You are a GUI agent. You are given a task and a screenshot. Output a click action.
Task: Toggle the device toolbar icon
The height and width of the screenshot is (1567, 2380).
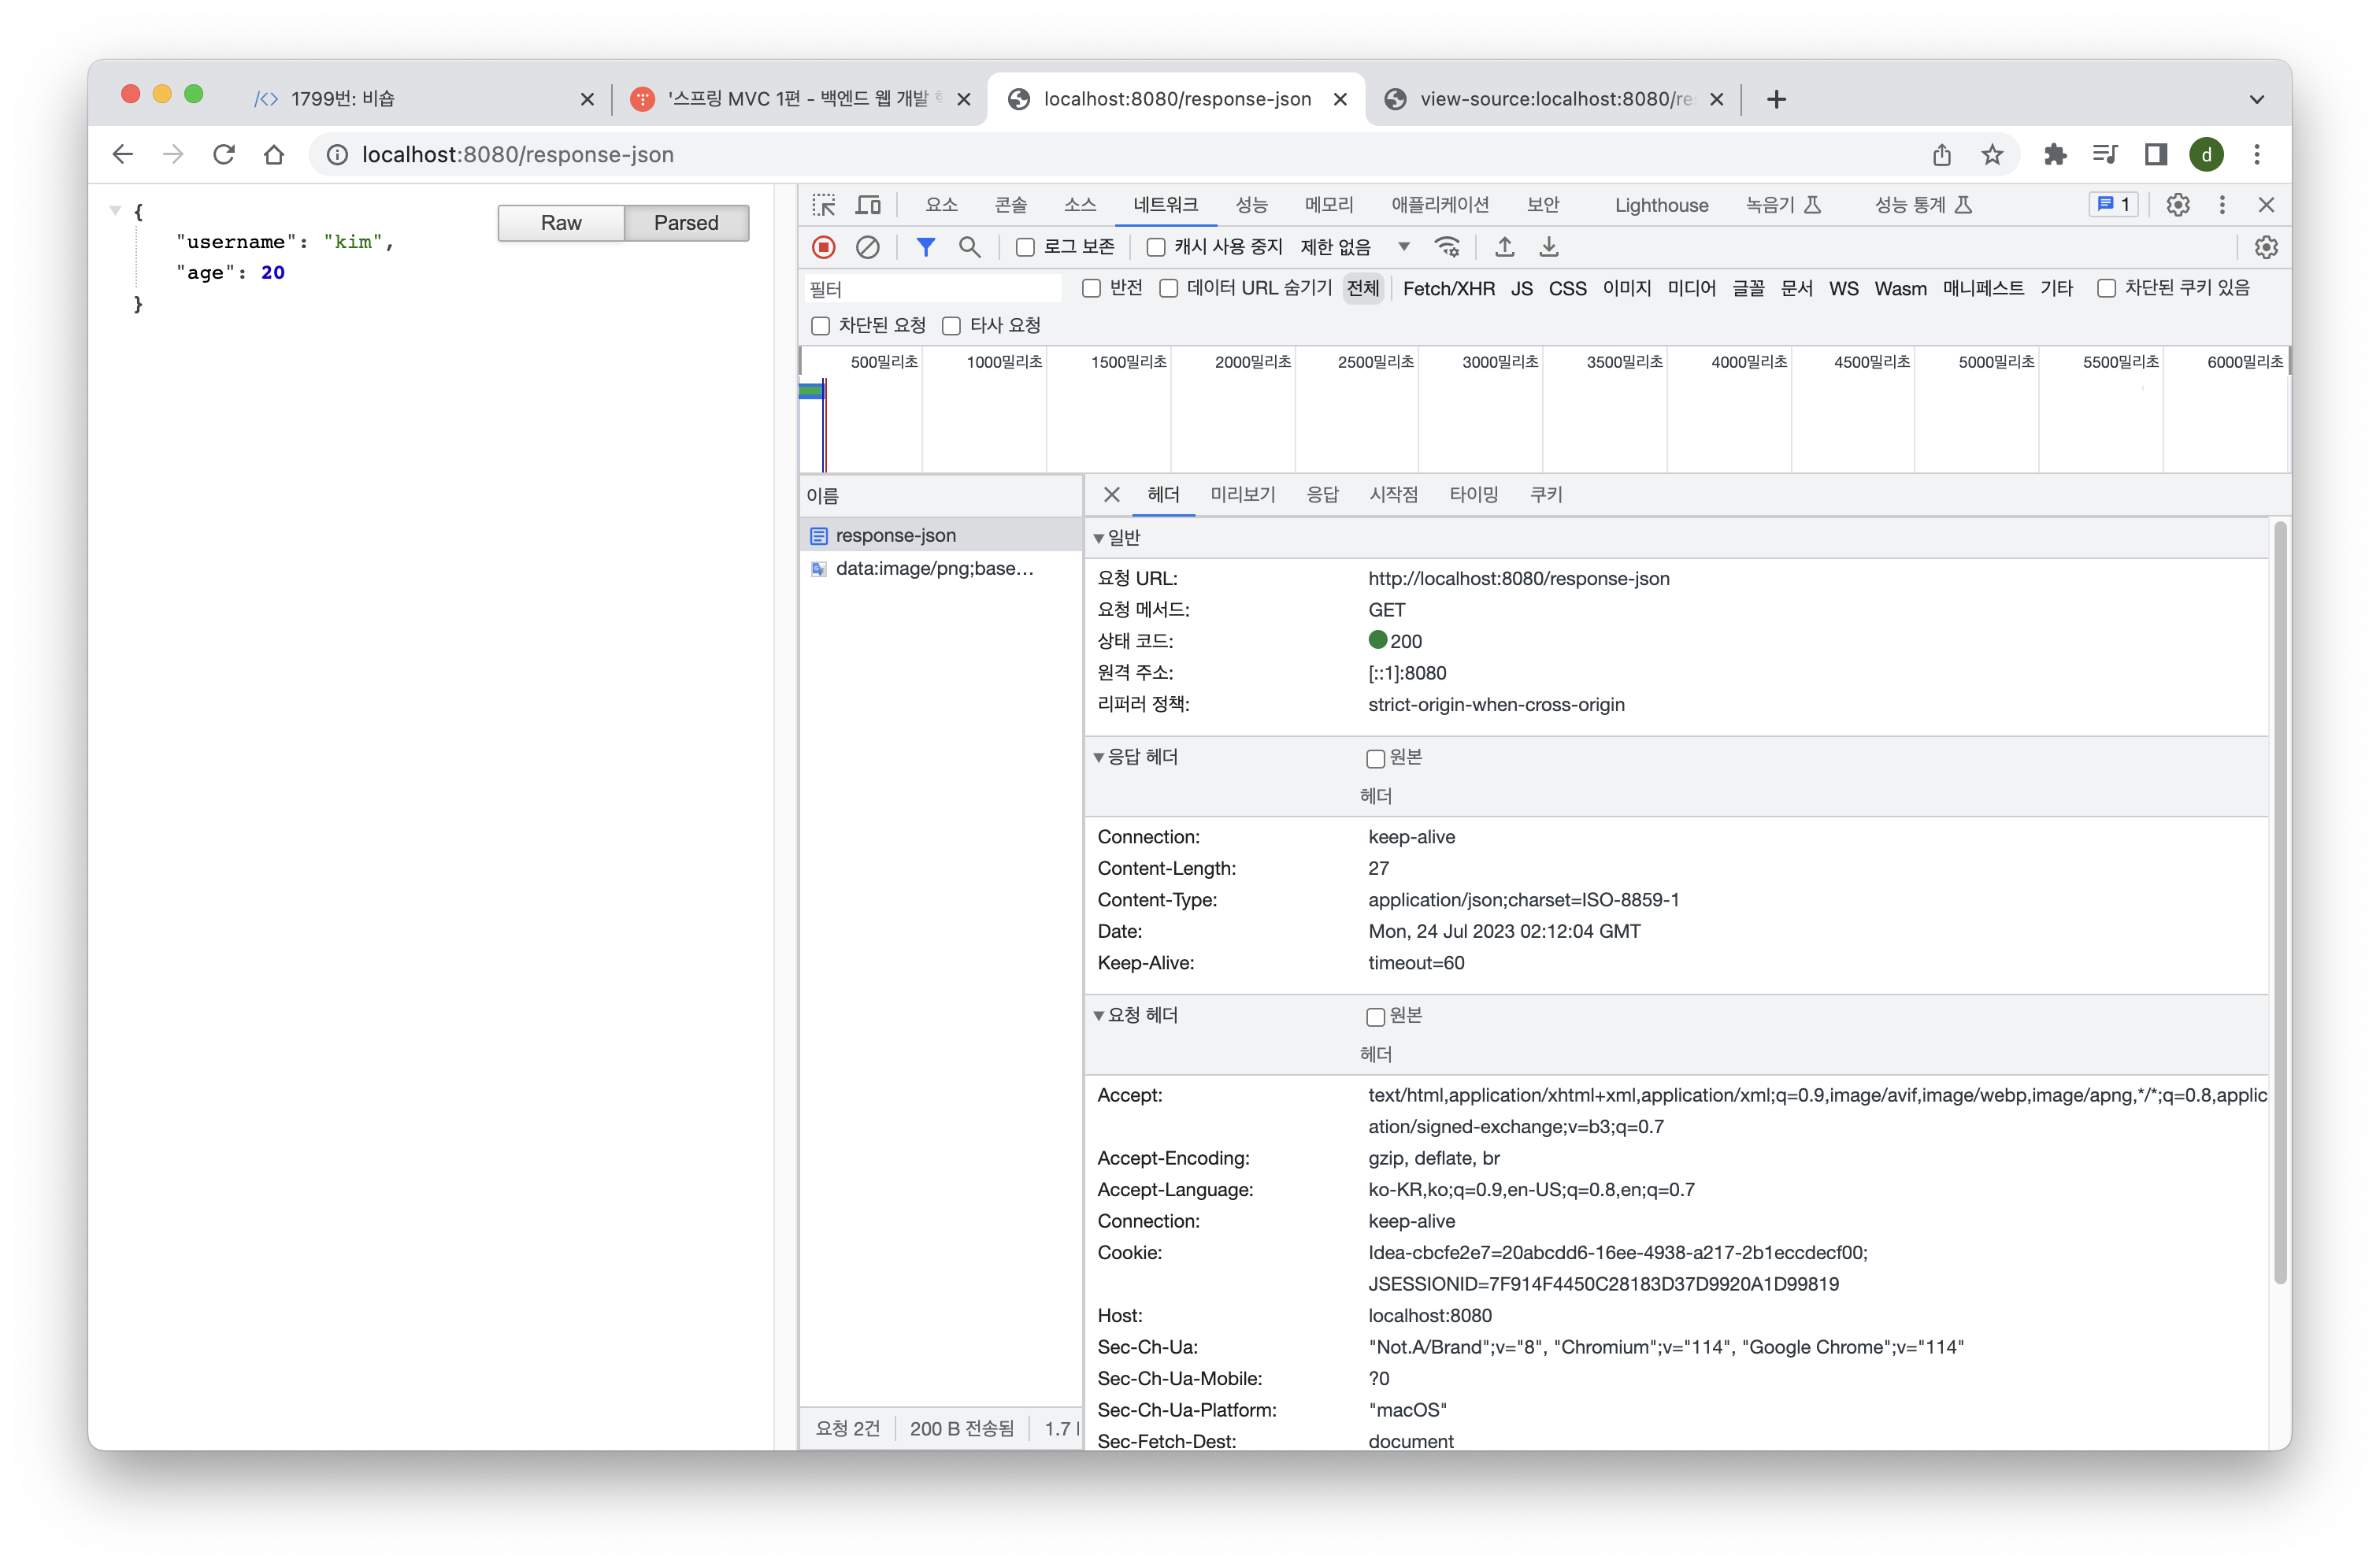click(x=868, y=205)
